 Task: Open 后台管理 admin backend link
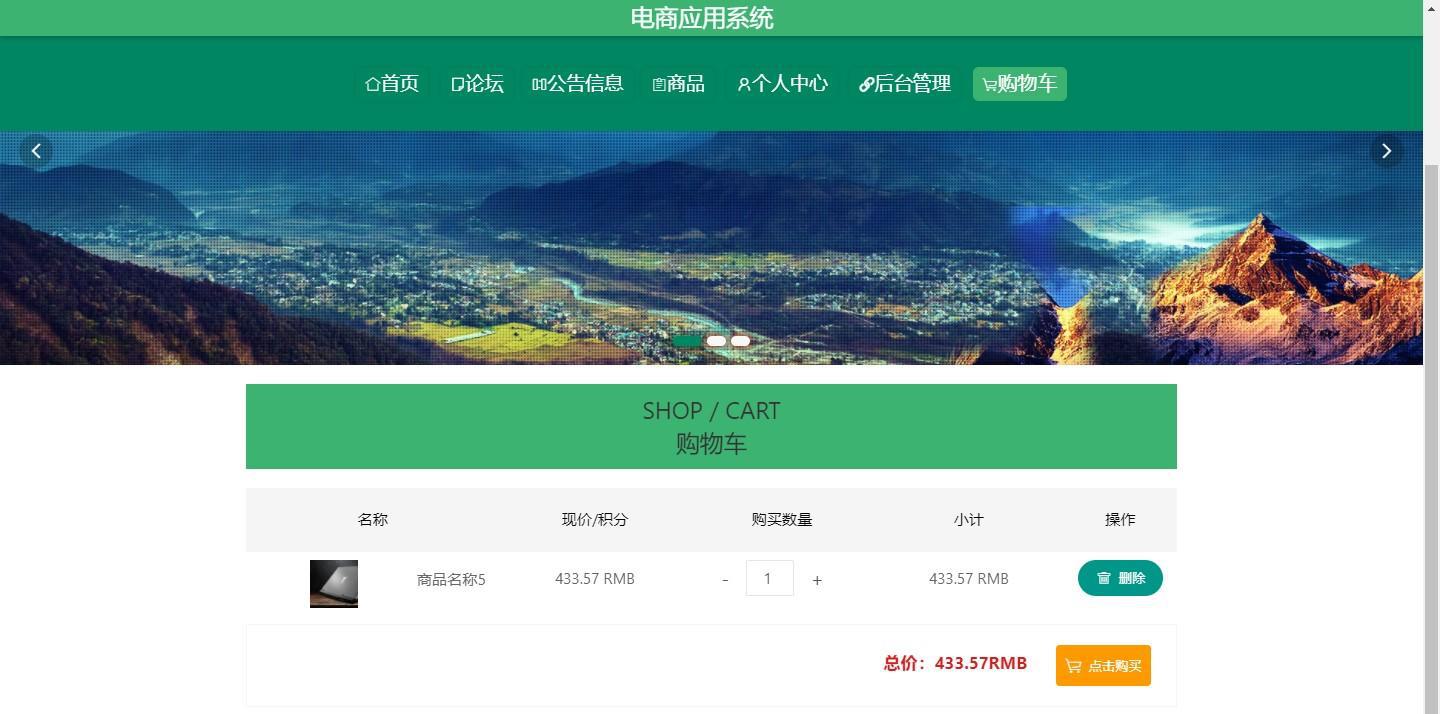coord(905,84)
